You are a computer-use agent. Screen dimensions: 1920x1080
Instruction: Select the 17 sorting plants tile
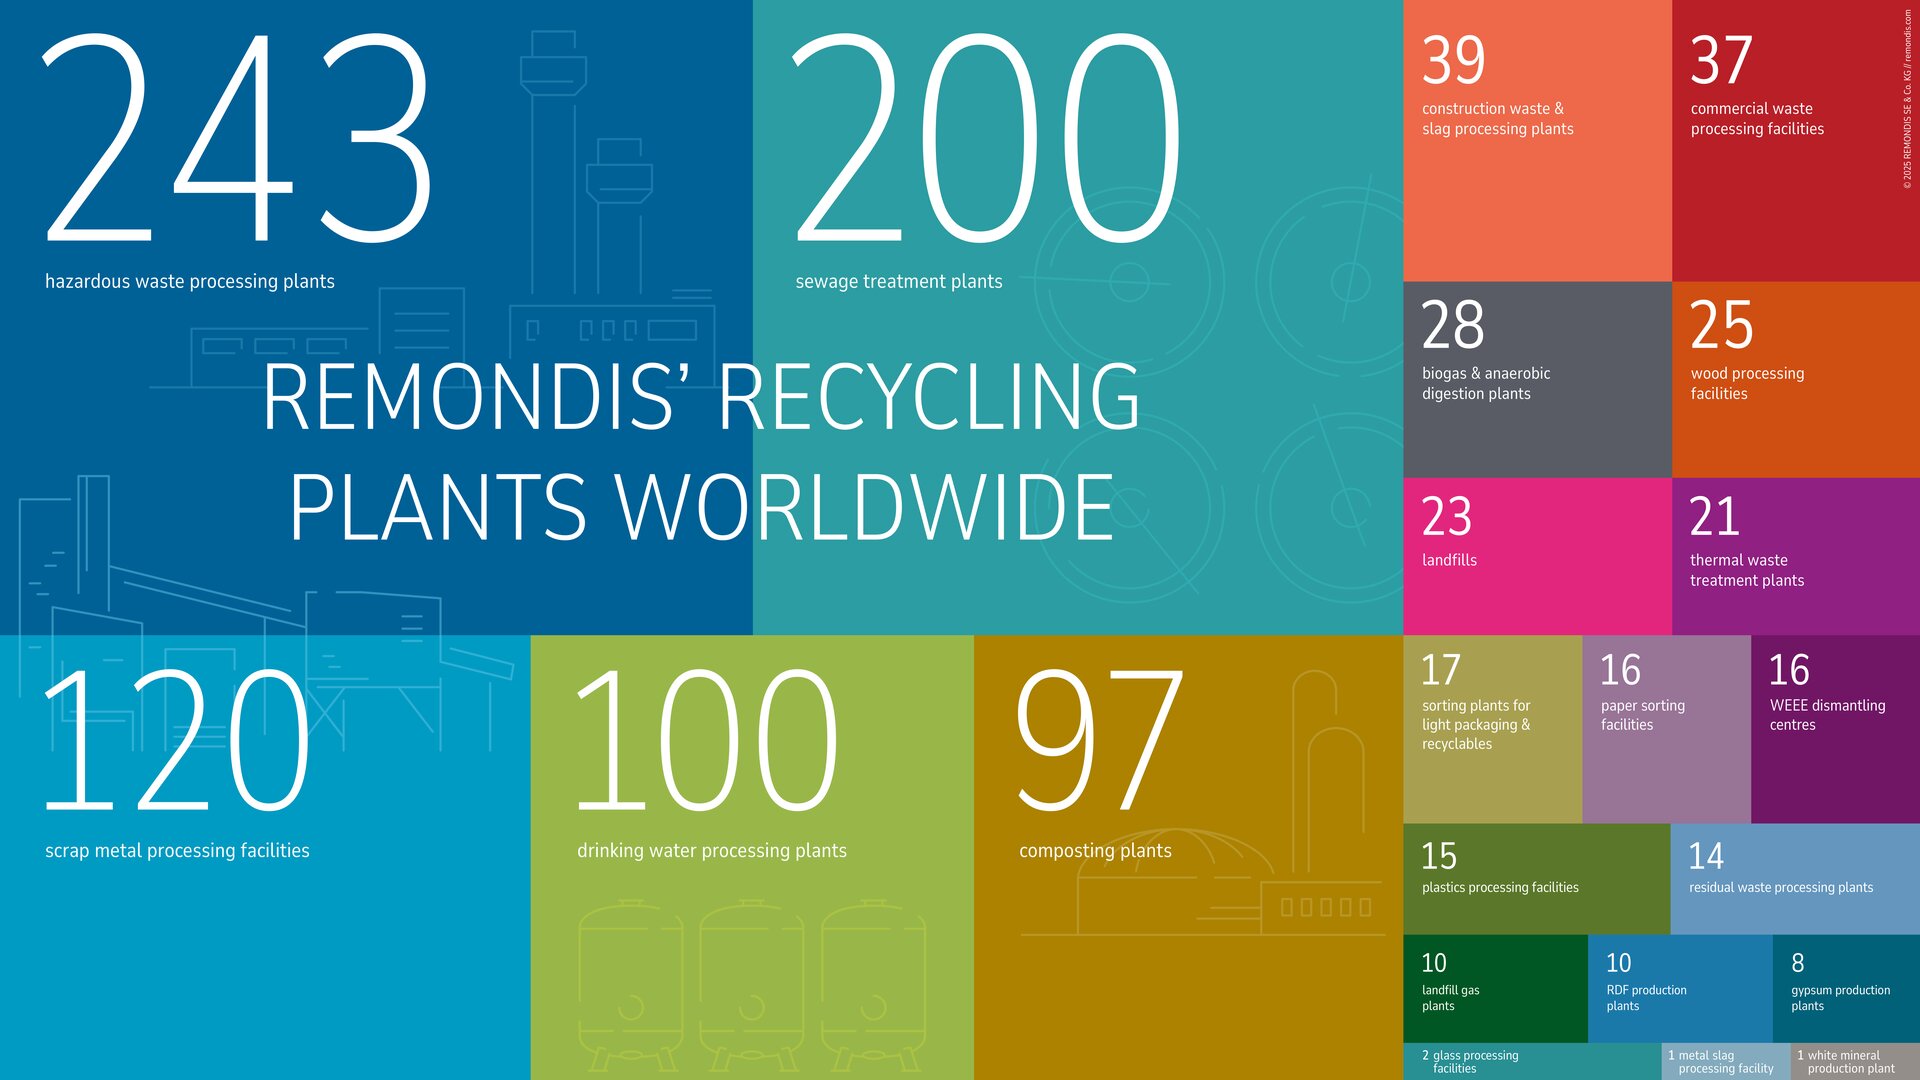(x=1491, y=728)
